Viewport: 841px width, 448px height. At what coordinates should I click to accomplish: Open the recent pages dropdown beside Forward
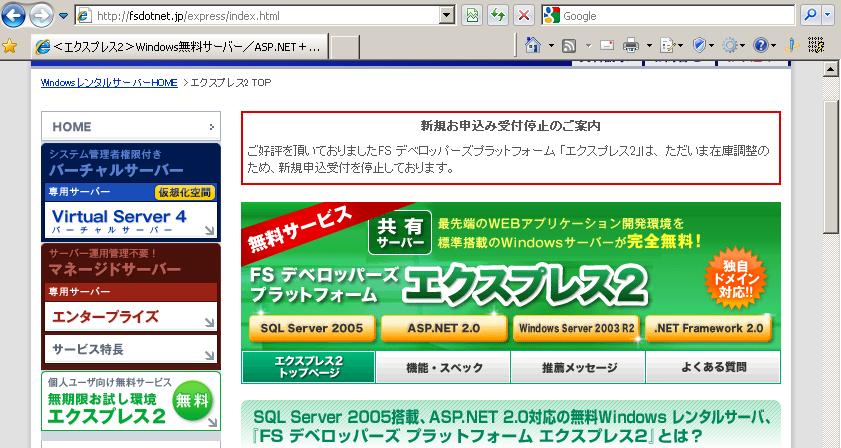coord(63,16)
